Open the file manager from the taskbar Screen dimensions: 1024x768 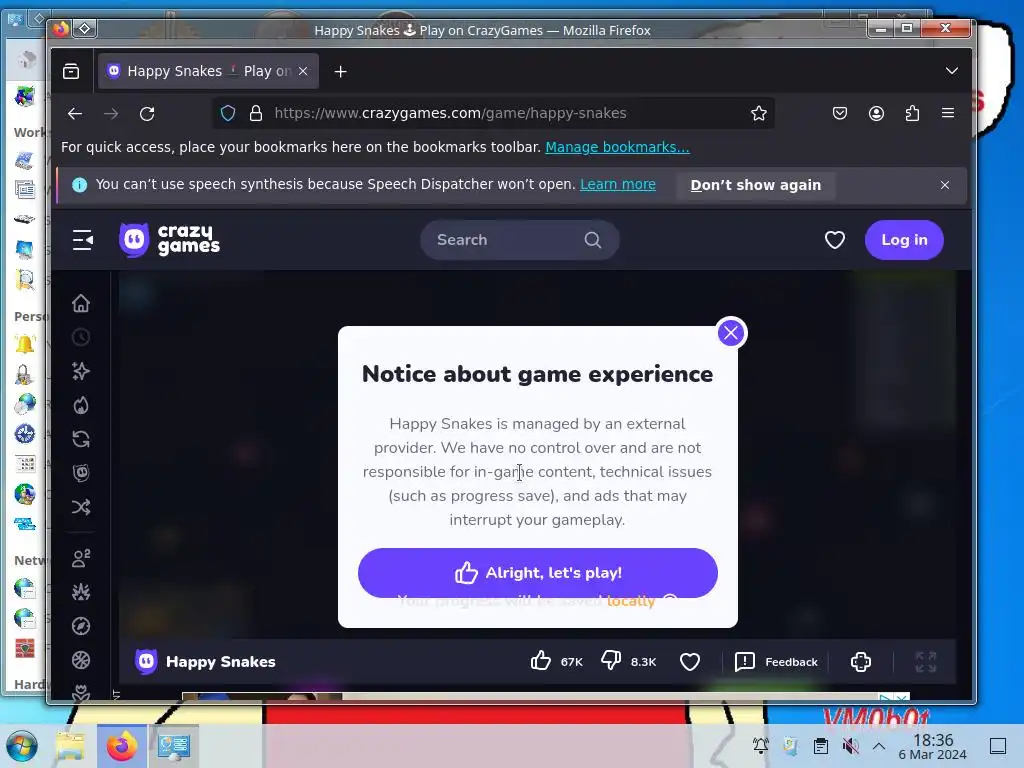70,746
